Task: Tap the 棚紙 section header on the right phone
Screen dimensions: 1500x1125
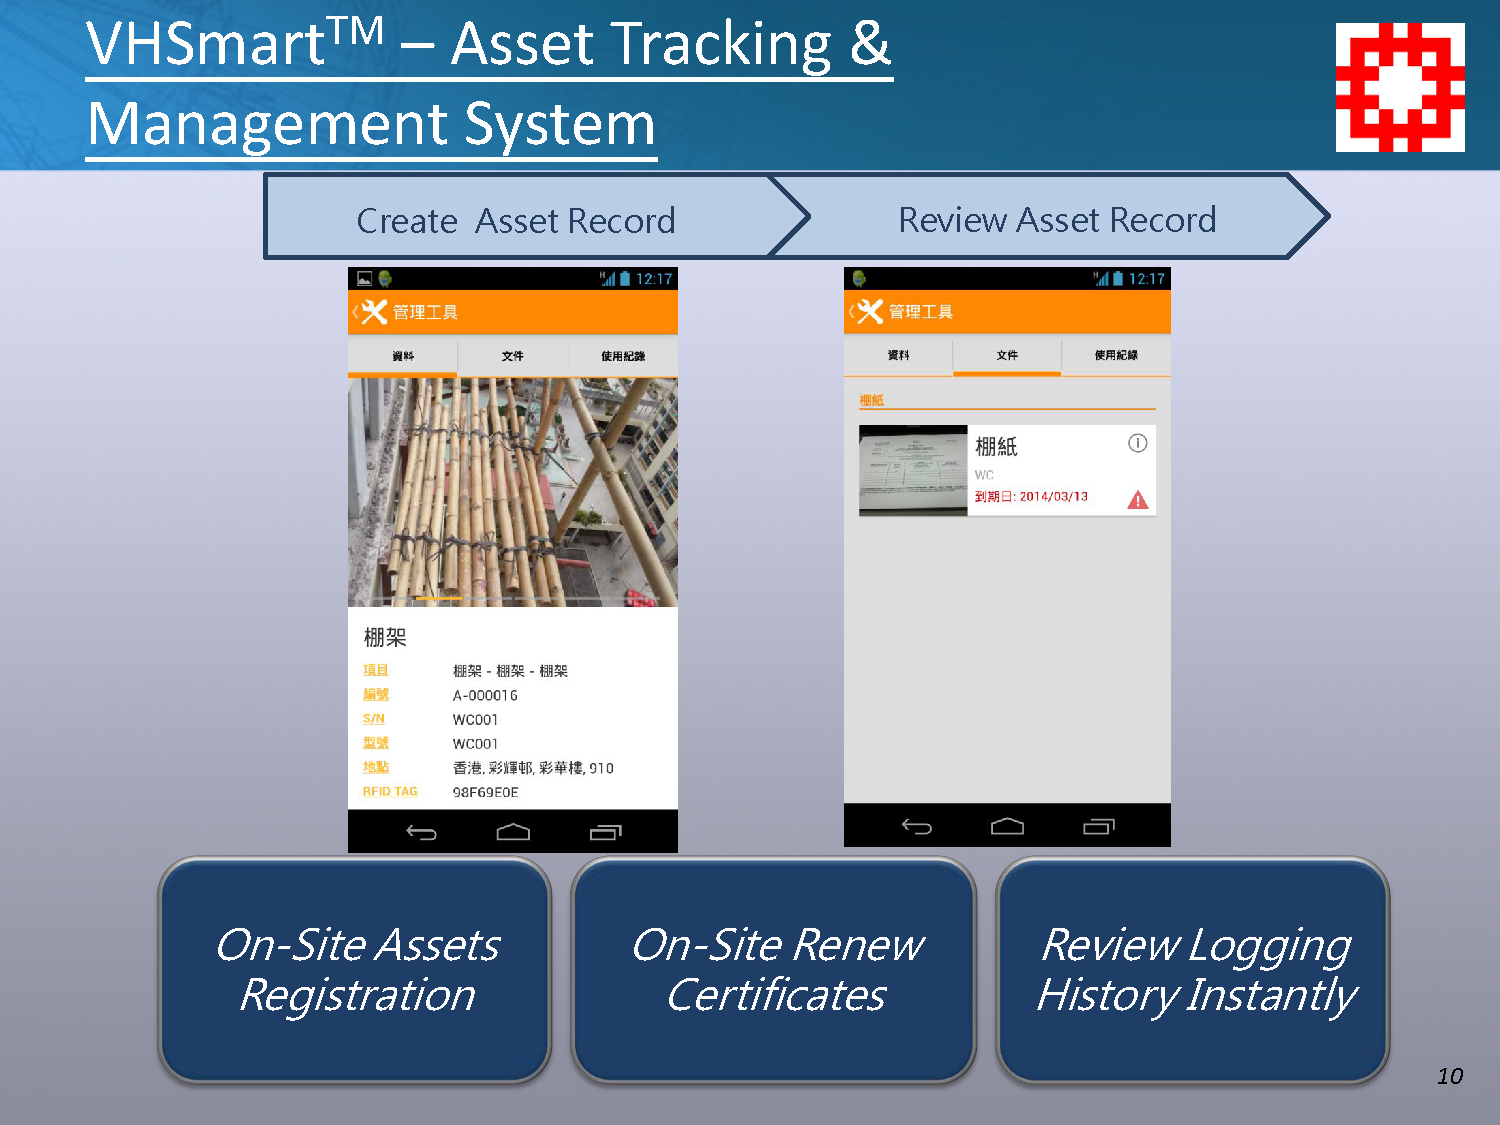Action: [871, 400]
